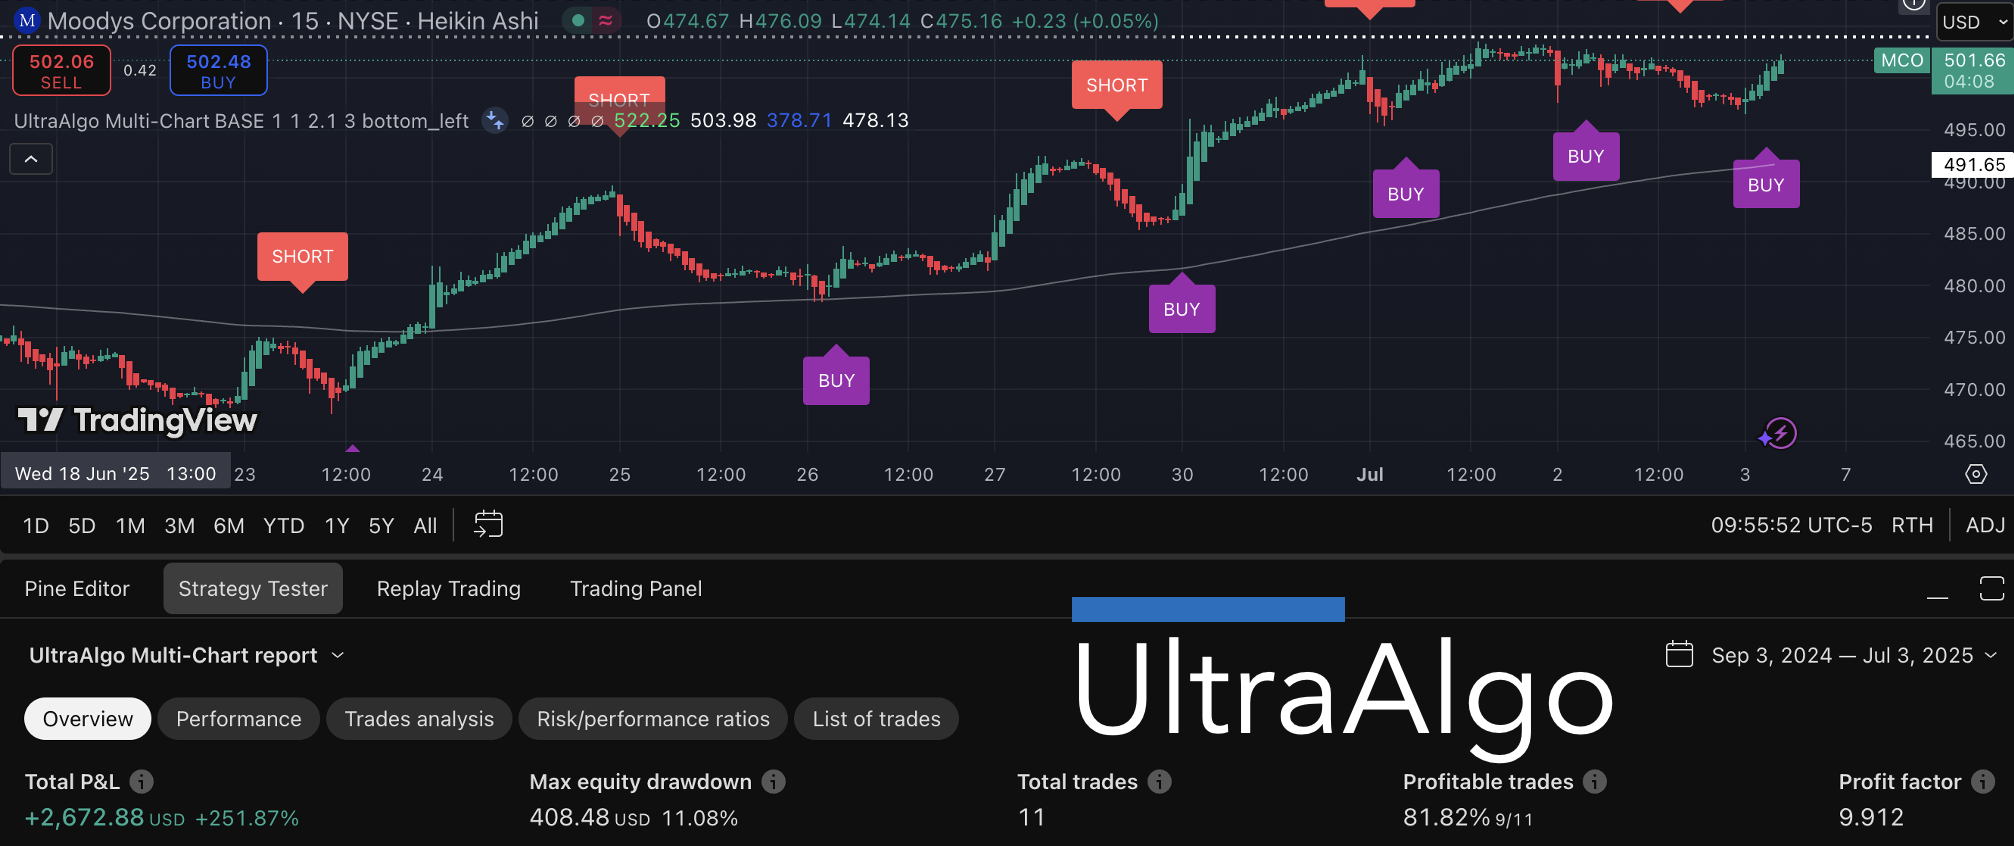Select the YTD time range
2014x846 pixels.
coord(284,525)
